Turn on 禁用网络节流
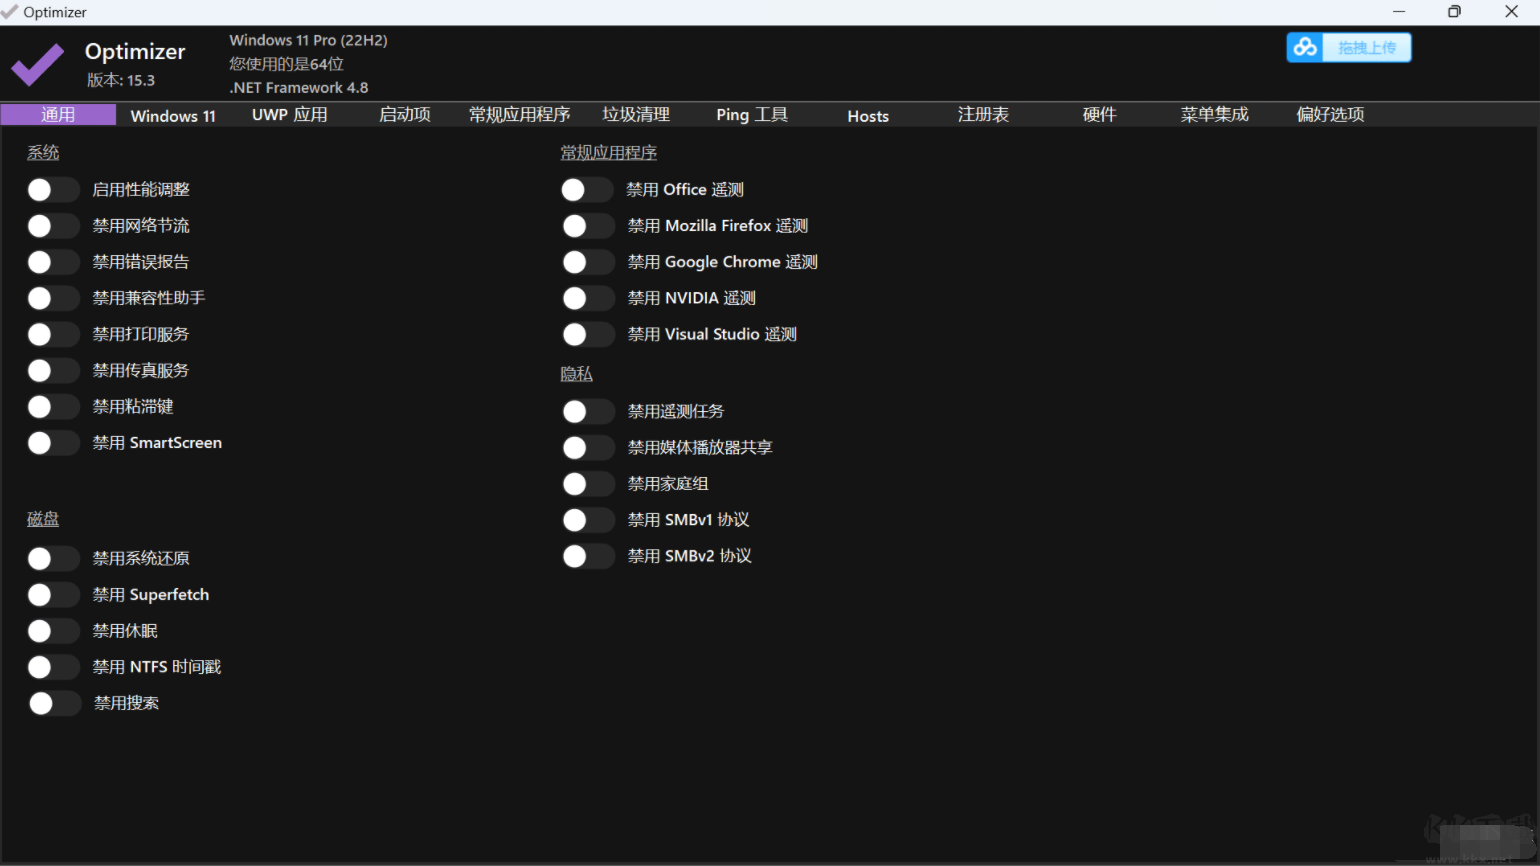The height and width of the screenshot is (866, 1540). pos(53,225)
